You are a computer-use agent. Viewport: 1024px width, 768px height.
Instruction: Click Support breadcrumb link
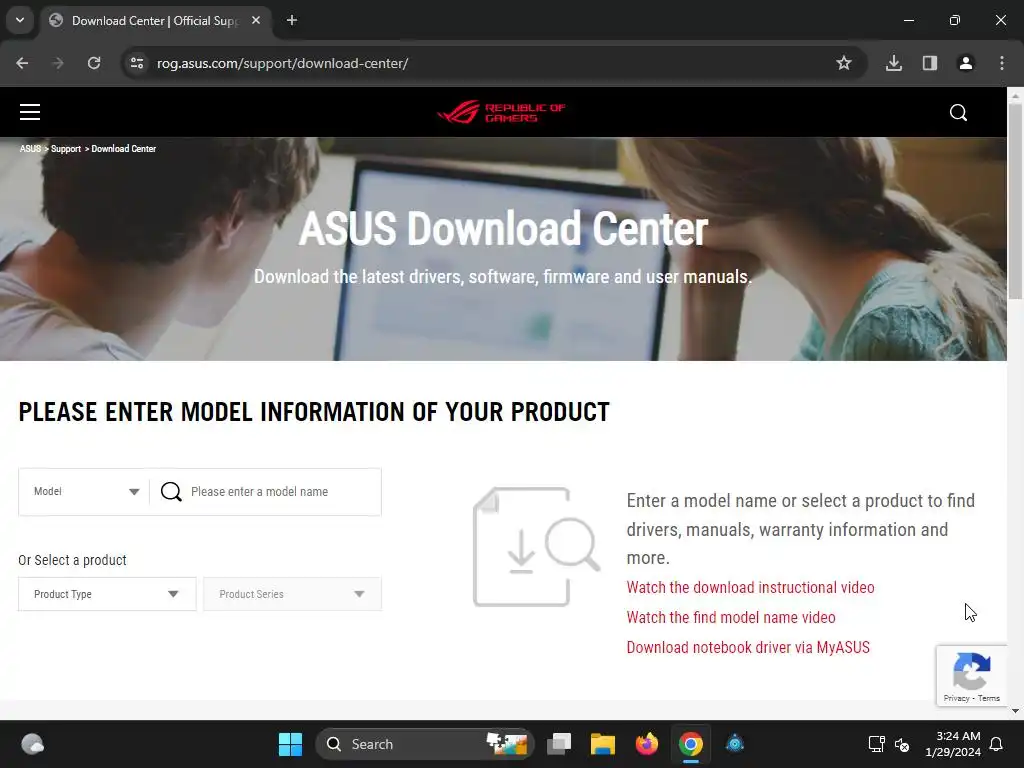(x=66, y=149)
